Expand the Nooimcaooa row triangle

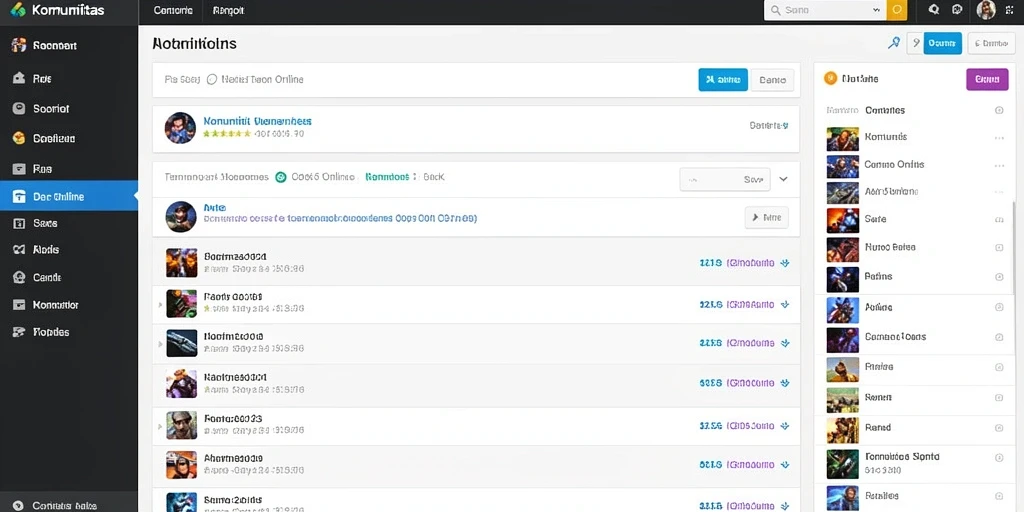[x=159, y=343]
